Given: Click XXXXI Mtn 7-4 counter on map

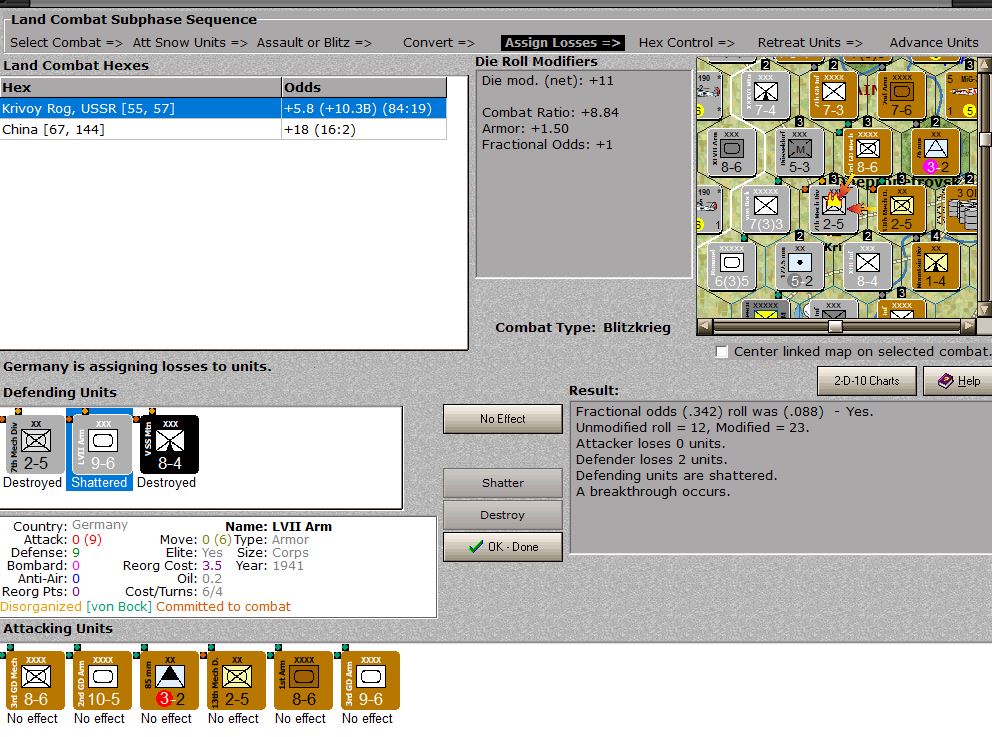Looking at the screenshot, I should point(765,96).
